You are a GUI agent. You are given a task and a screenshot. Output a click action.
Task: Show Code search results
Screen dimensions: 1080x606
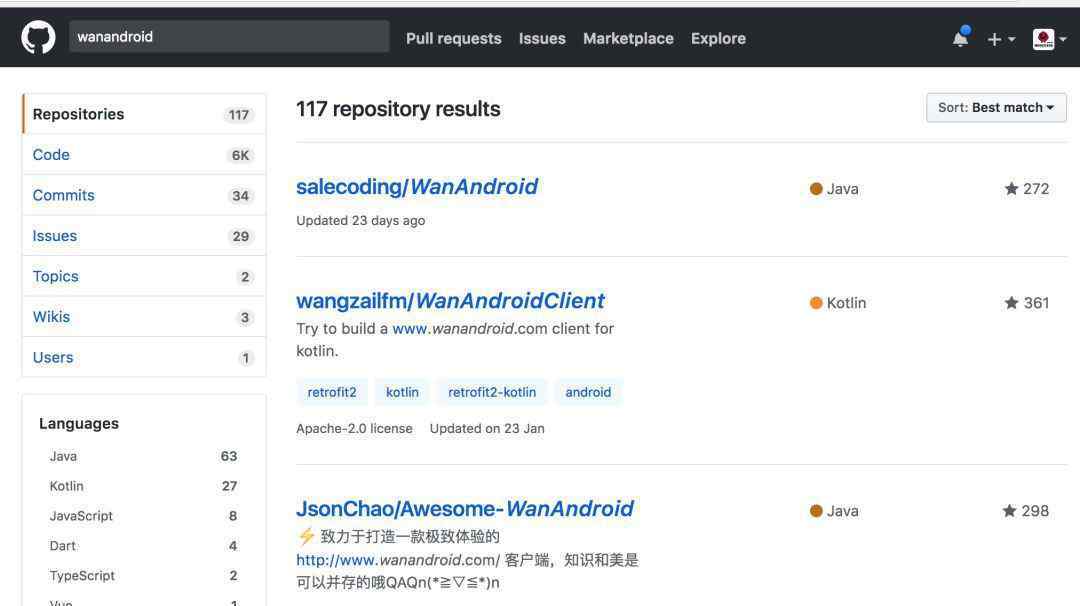tap(144, 155)
